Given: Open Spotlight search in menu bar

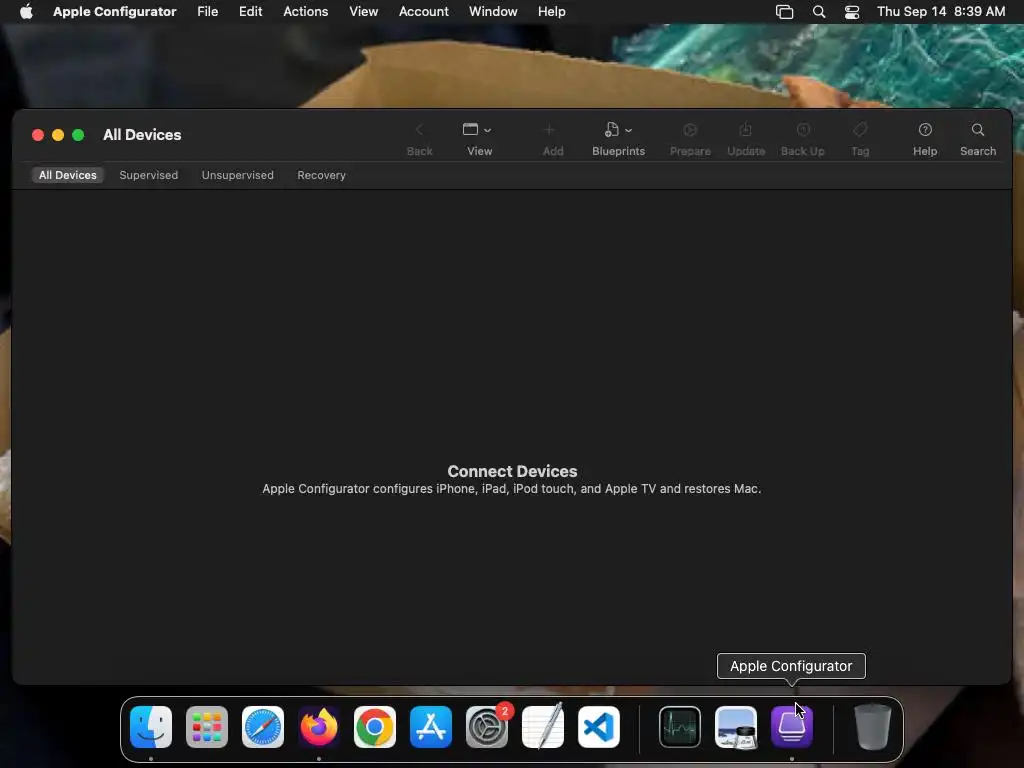Looking at the screenshot, I should [818, 12].
